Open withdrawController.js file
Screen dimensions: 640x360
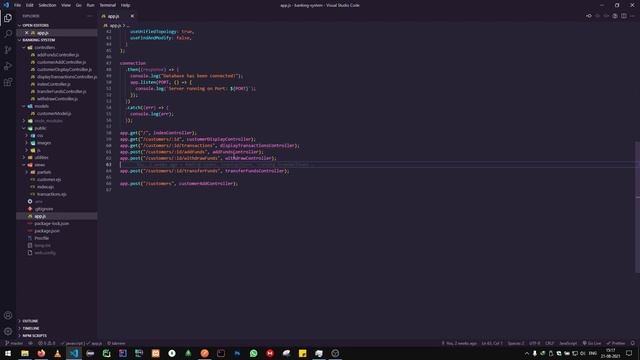pyautogui.click(x=57, y=99)
